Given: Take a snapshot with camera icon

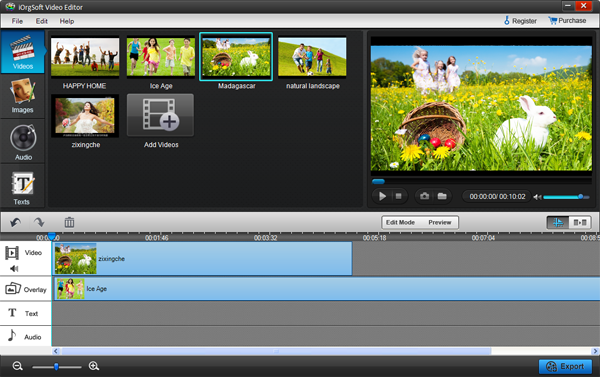Looking at the screenshot, I should point(424,196).
